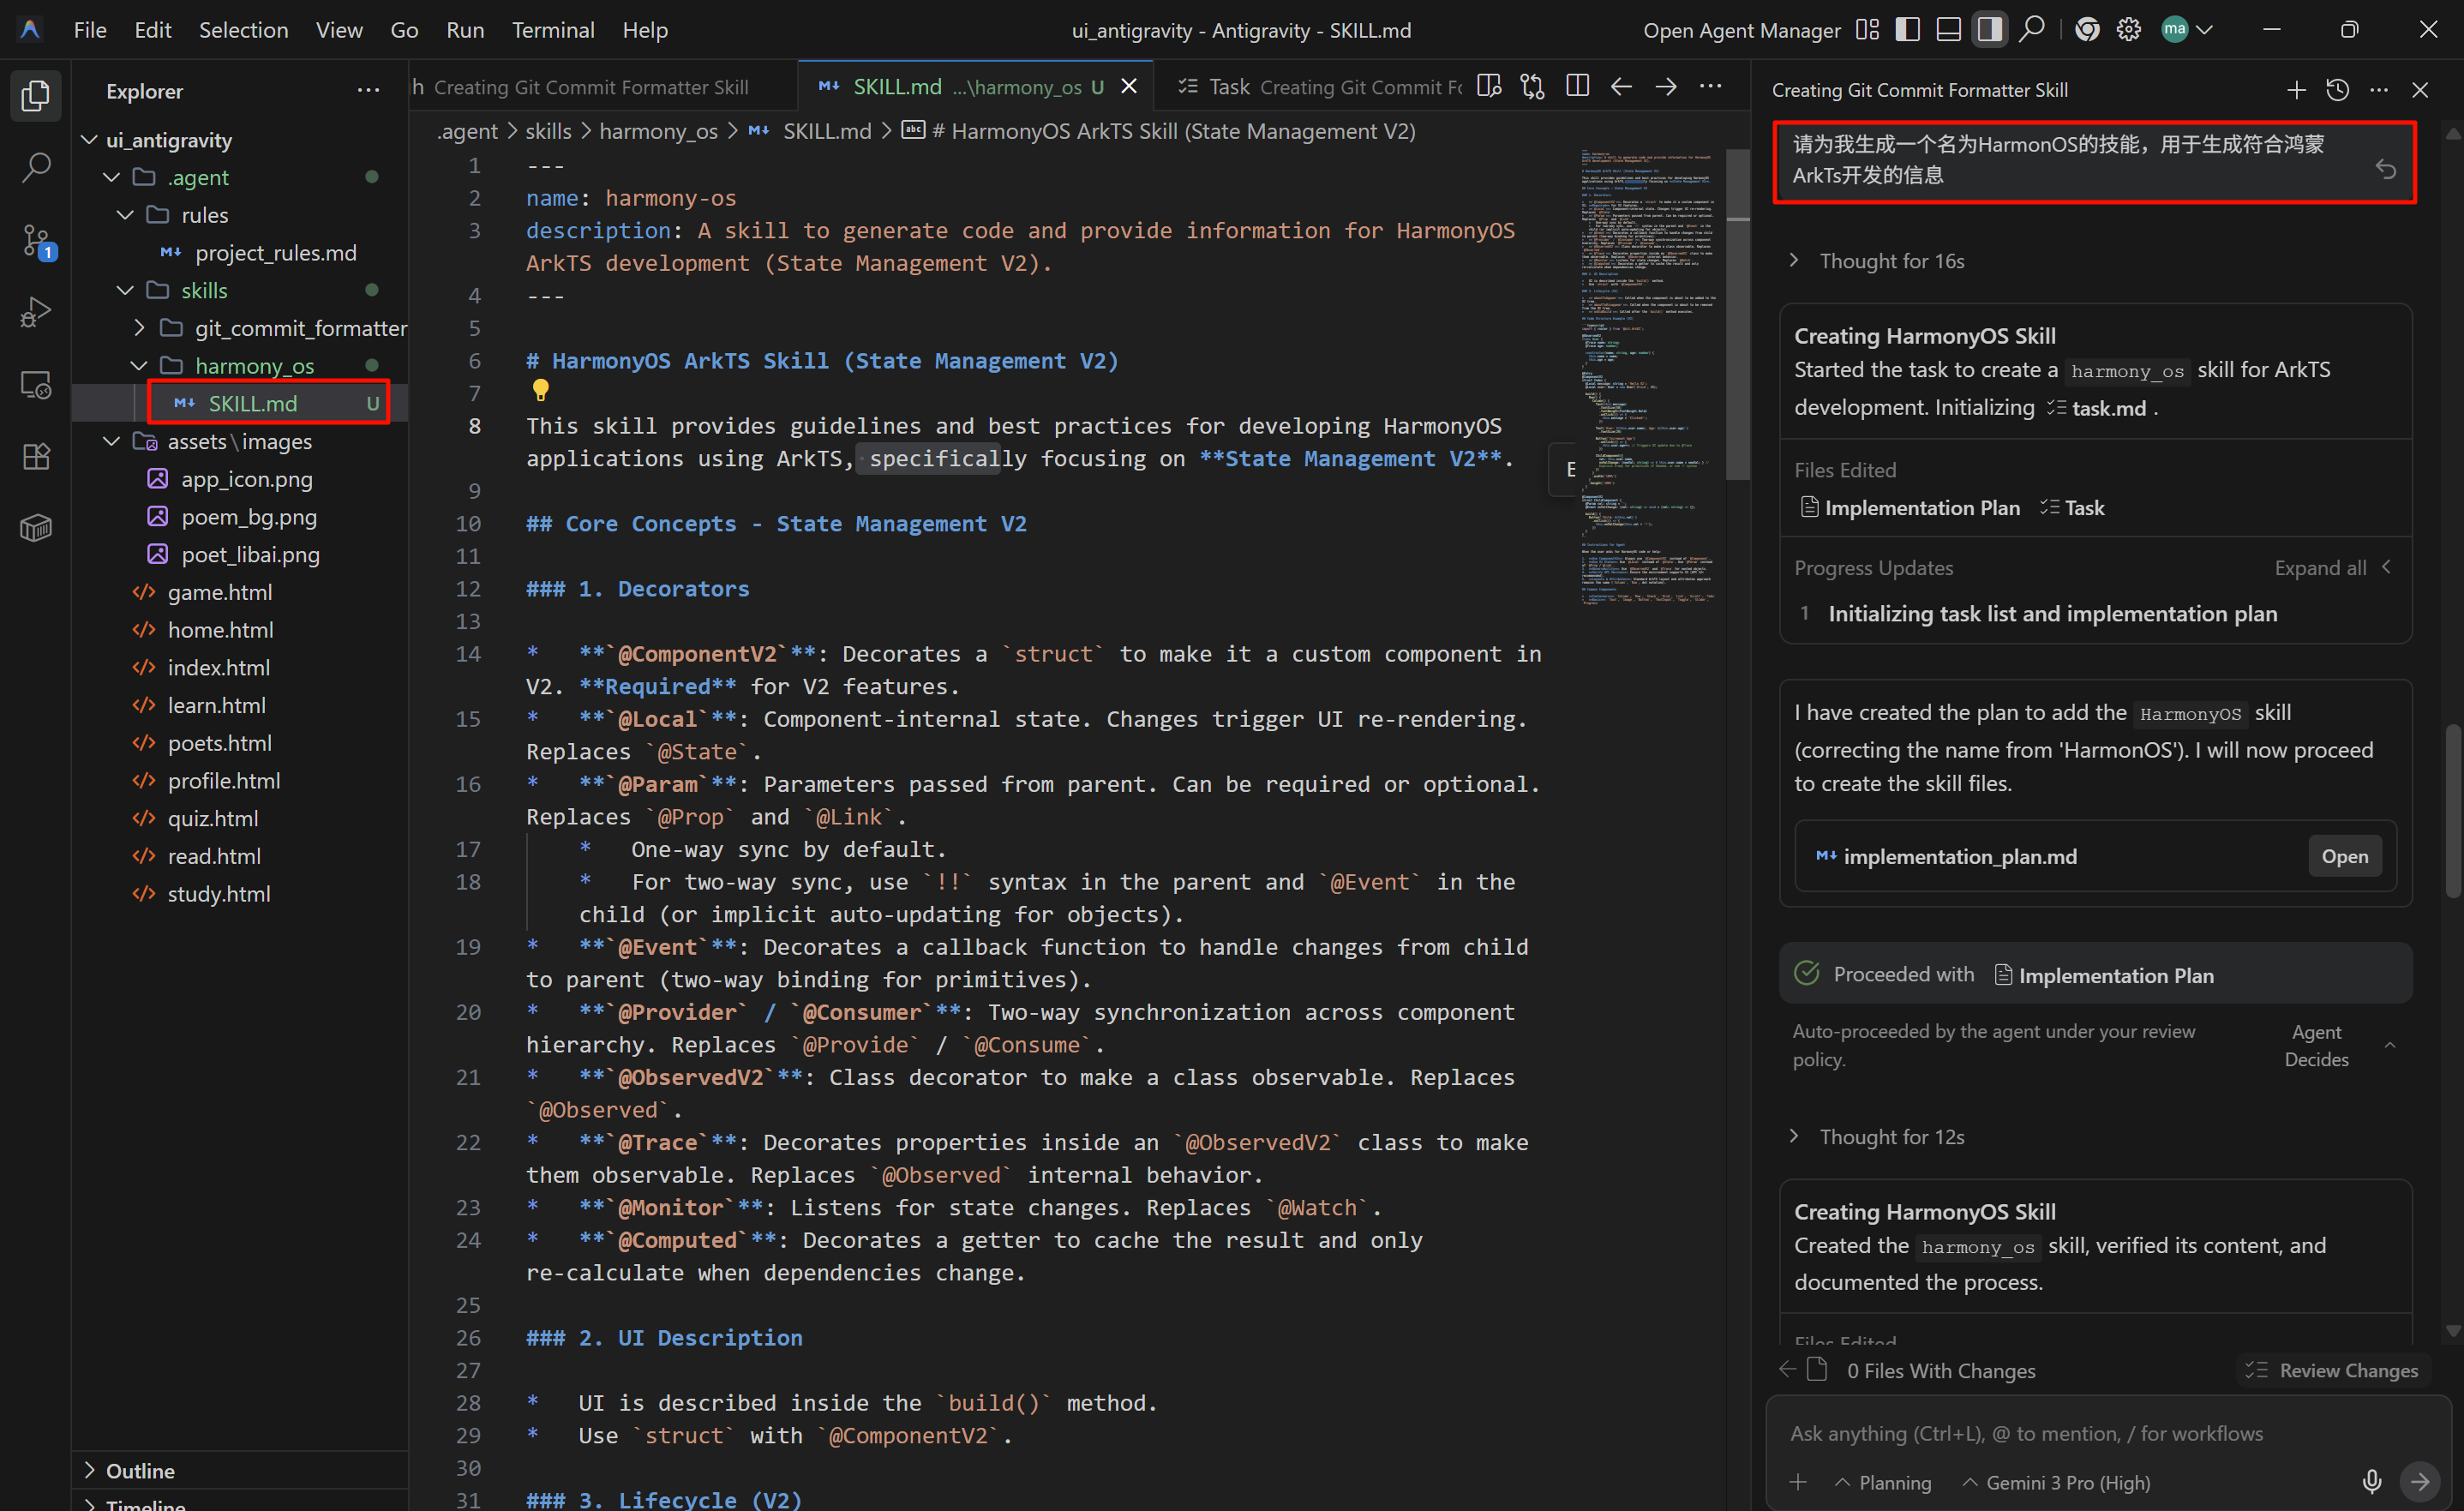The image size is (2464, 1511).
Task: Open Run and Debug view
Action: click(x=36, y=313)
